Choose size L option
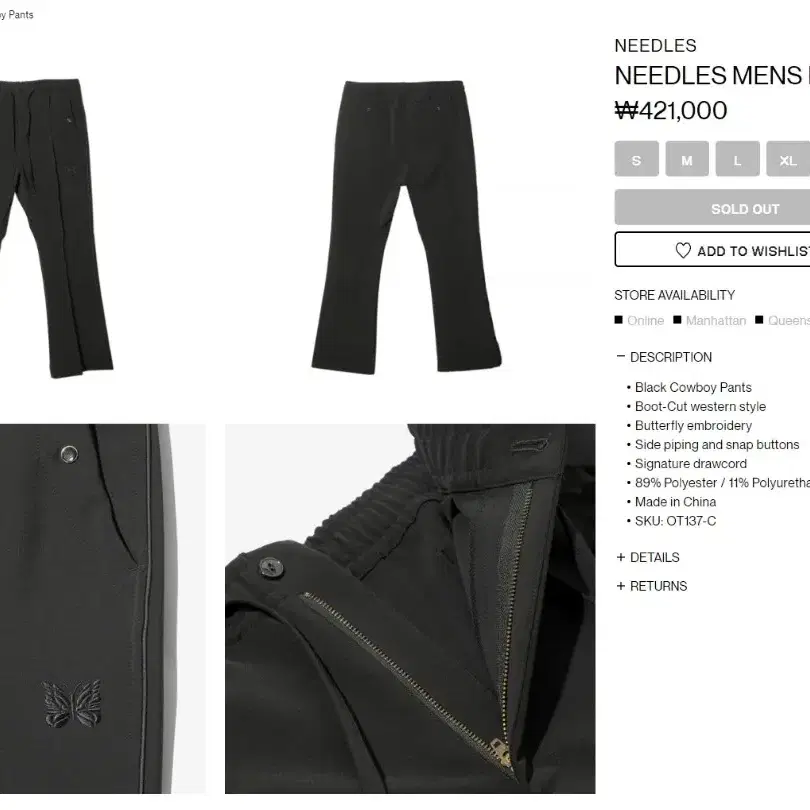 [x=737, y=159]
